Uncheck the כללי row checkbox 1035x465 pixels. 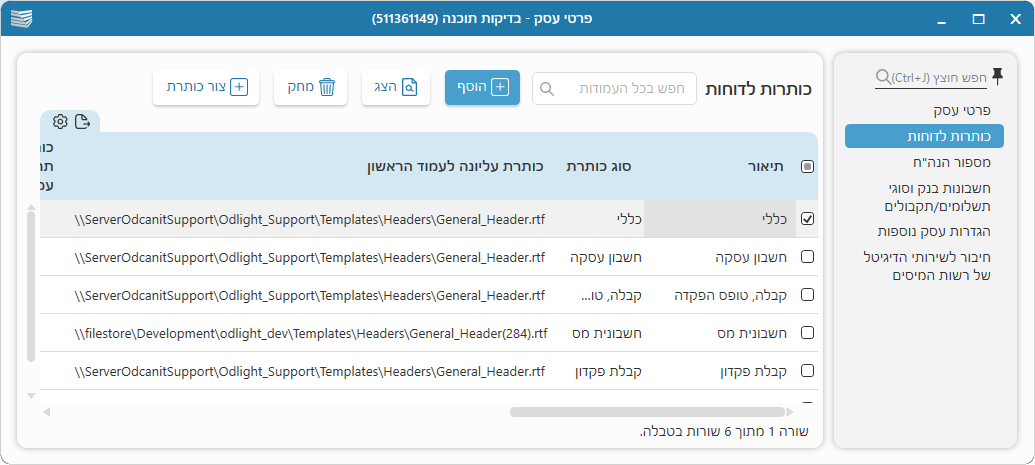click(807, 218)
